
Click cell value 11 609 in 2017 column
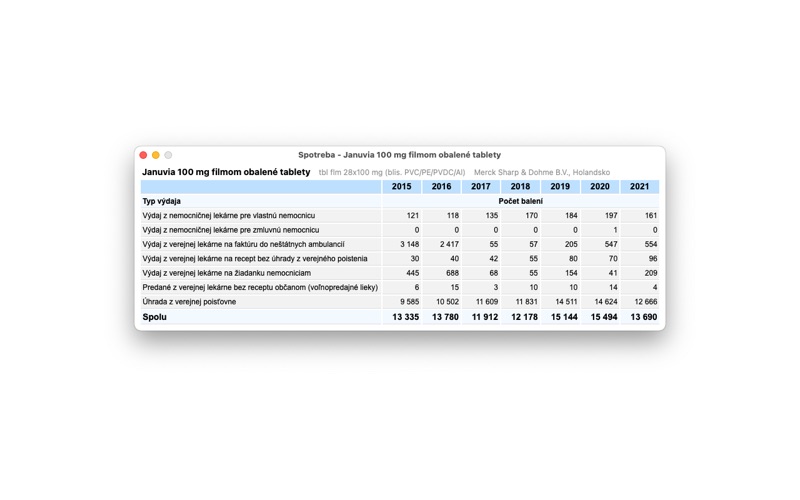click(x=487, y=302)
